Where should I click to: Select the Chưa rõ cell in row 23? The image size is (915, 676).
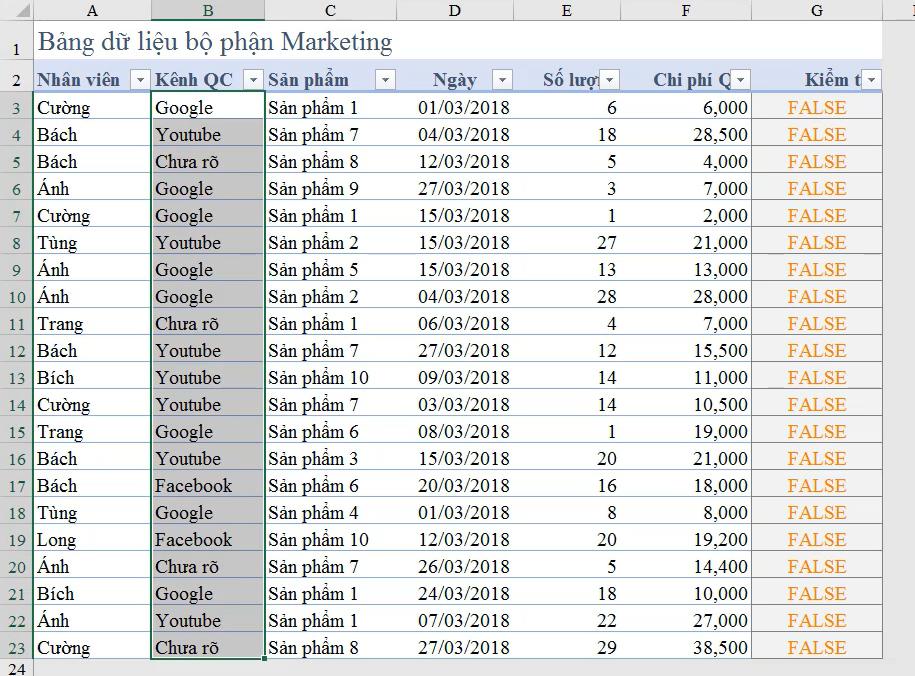[207, 647]
